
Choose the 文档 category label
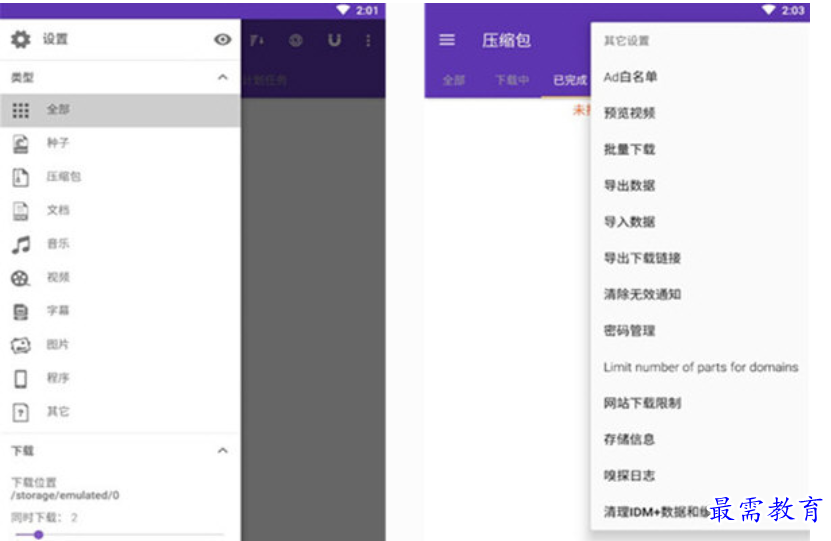coord(58,210)
